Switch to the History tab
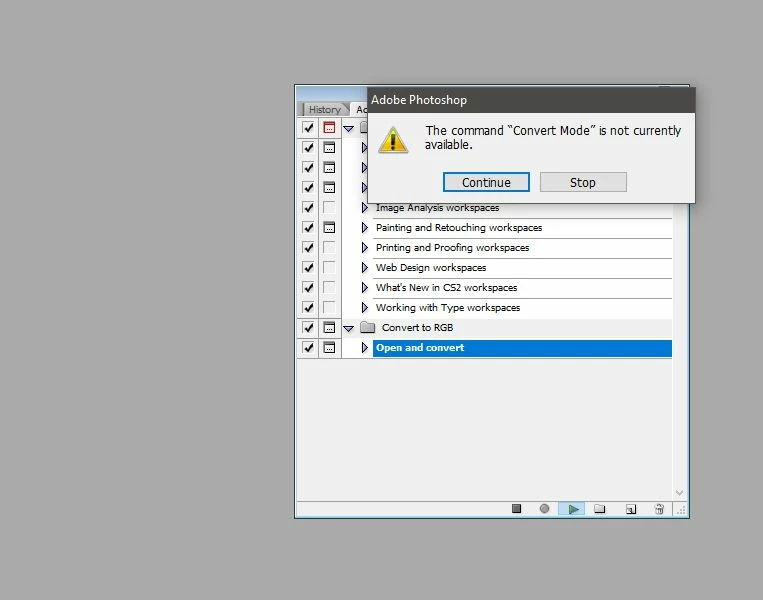This screenshot has height=600, width=763. (325, 109)
